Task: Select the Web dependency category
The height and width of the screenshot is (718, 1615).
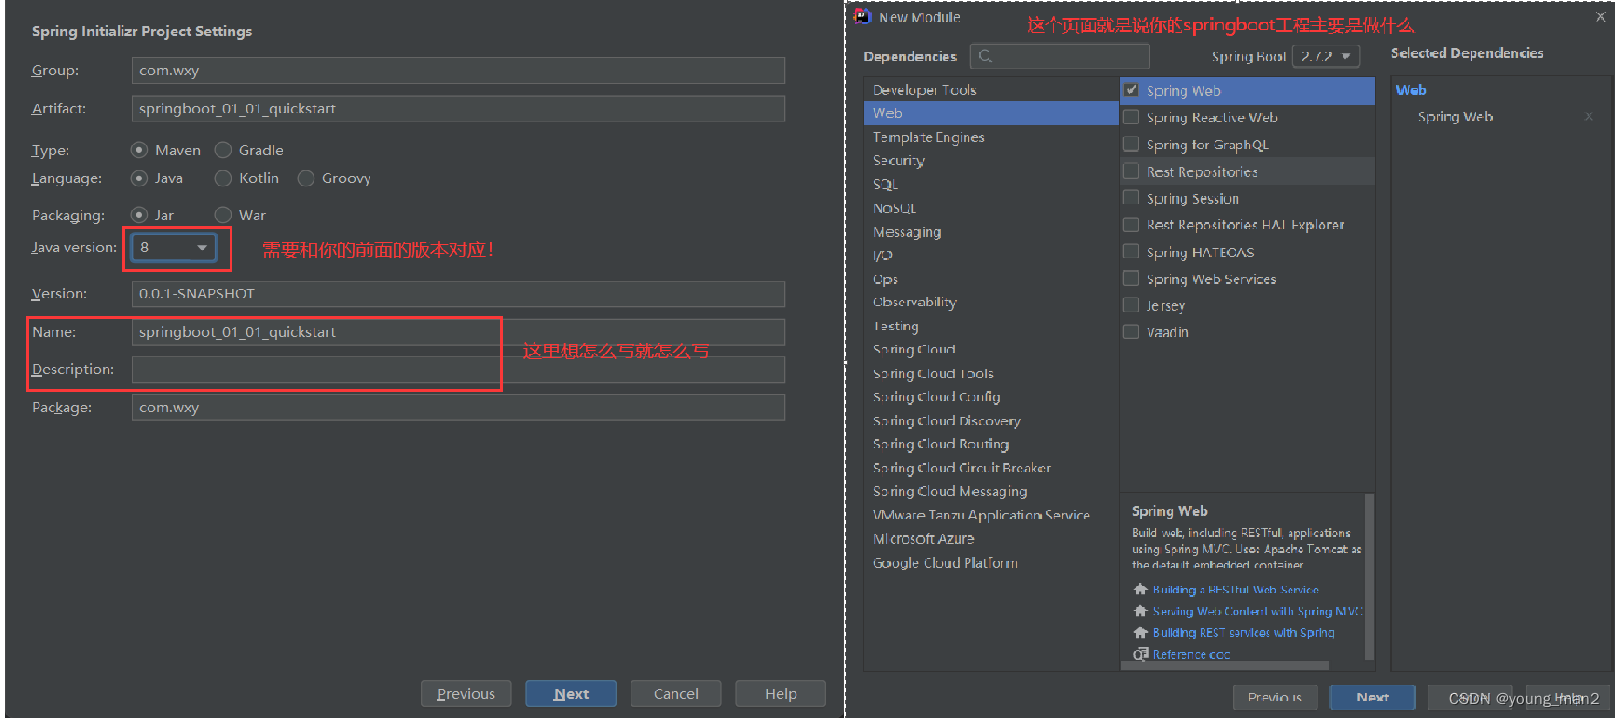Action: coord(991,113)
